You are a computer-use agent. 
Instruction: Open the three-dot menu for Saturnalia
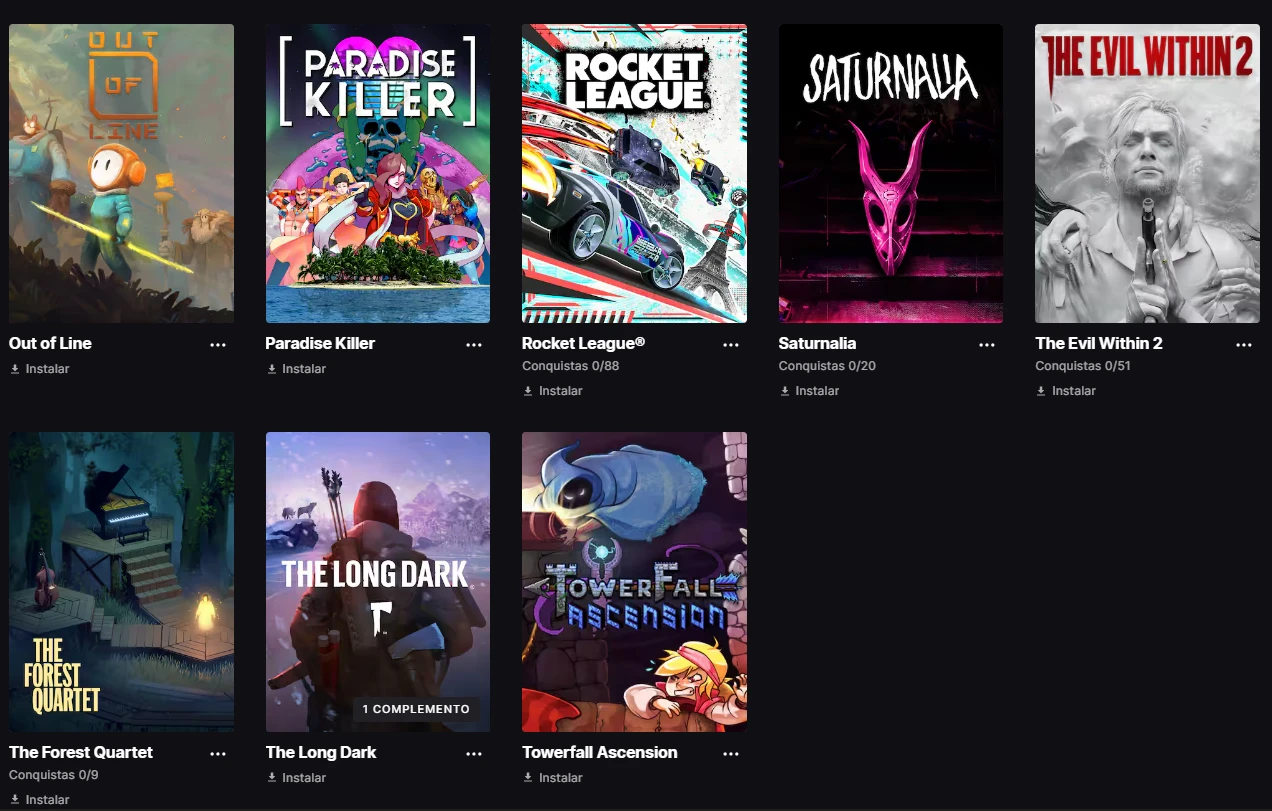(987, 344)
